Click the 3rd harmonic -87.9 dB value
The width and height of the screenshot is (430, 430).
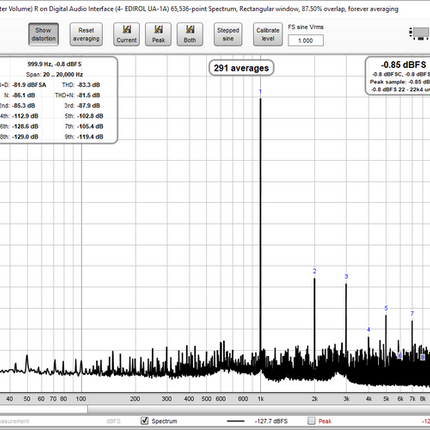[x=89, y=106]
